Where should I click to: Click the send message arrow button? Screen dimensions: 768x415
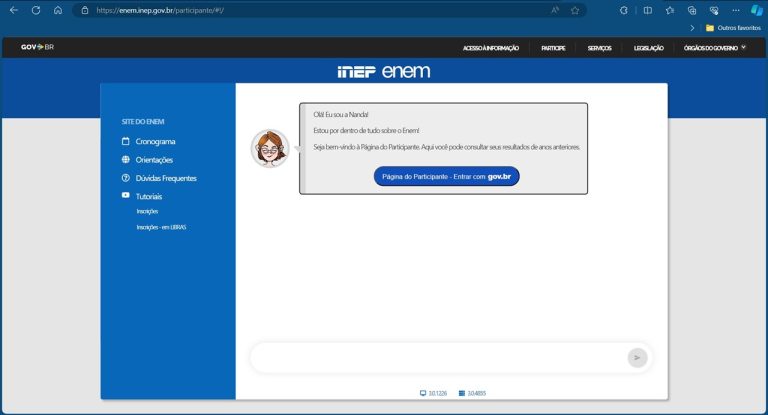coord(637,358)
